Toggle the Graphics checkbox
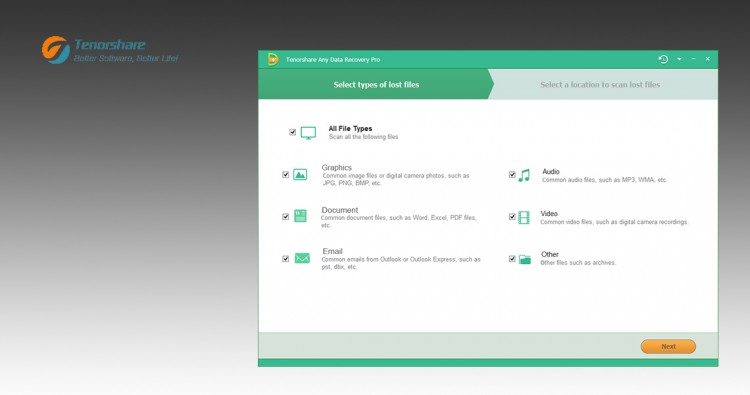Viewport: 750px width, 395px height. tap(286, 175)
